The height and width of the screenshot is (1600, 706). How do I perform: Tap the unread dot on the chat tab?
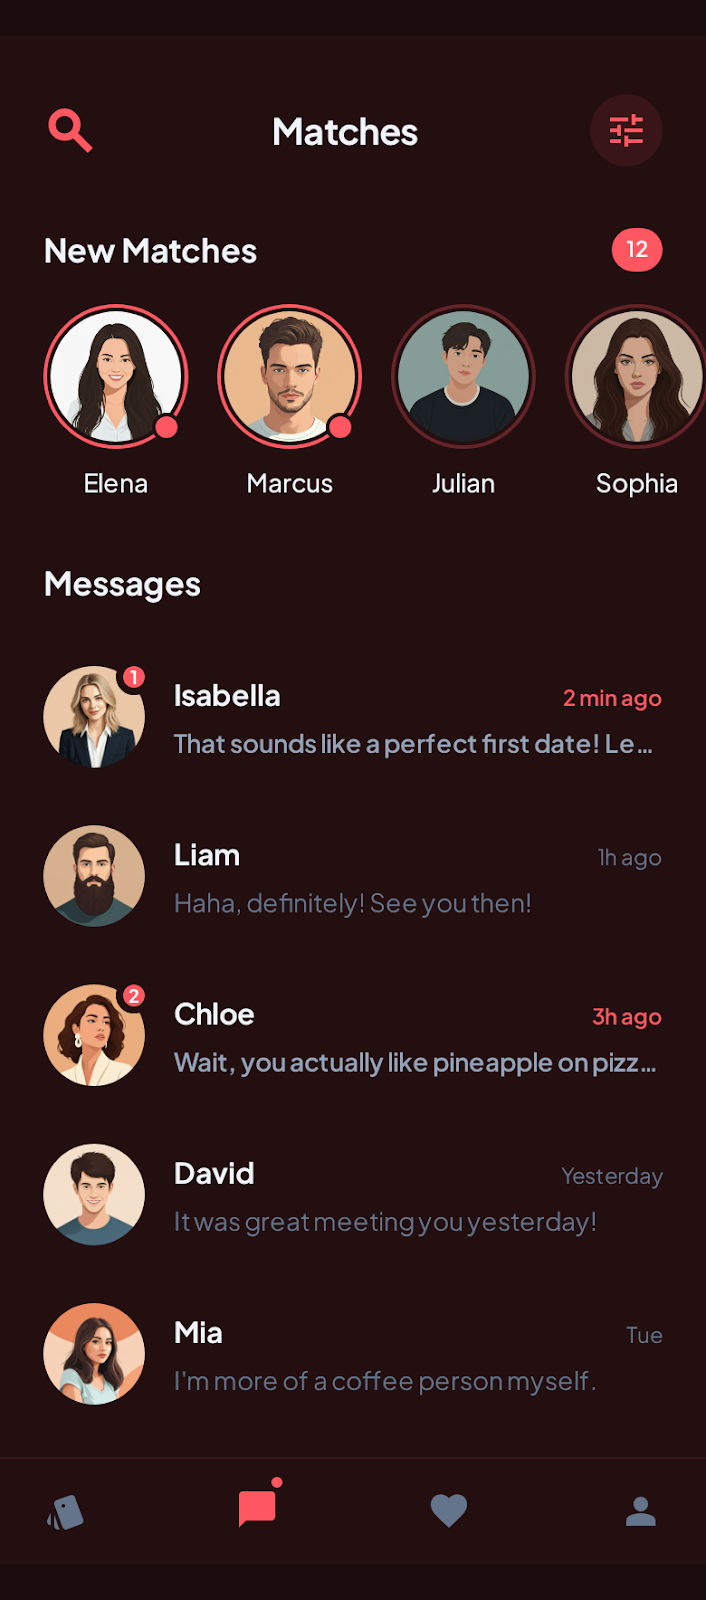point(279,1485)
